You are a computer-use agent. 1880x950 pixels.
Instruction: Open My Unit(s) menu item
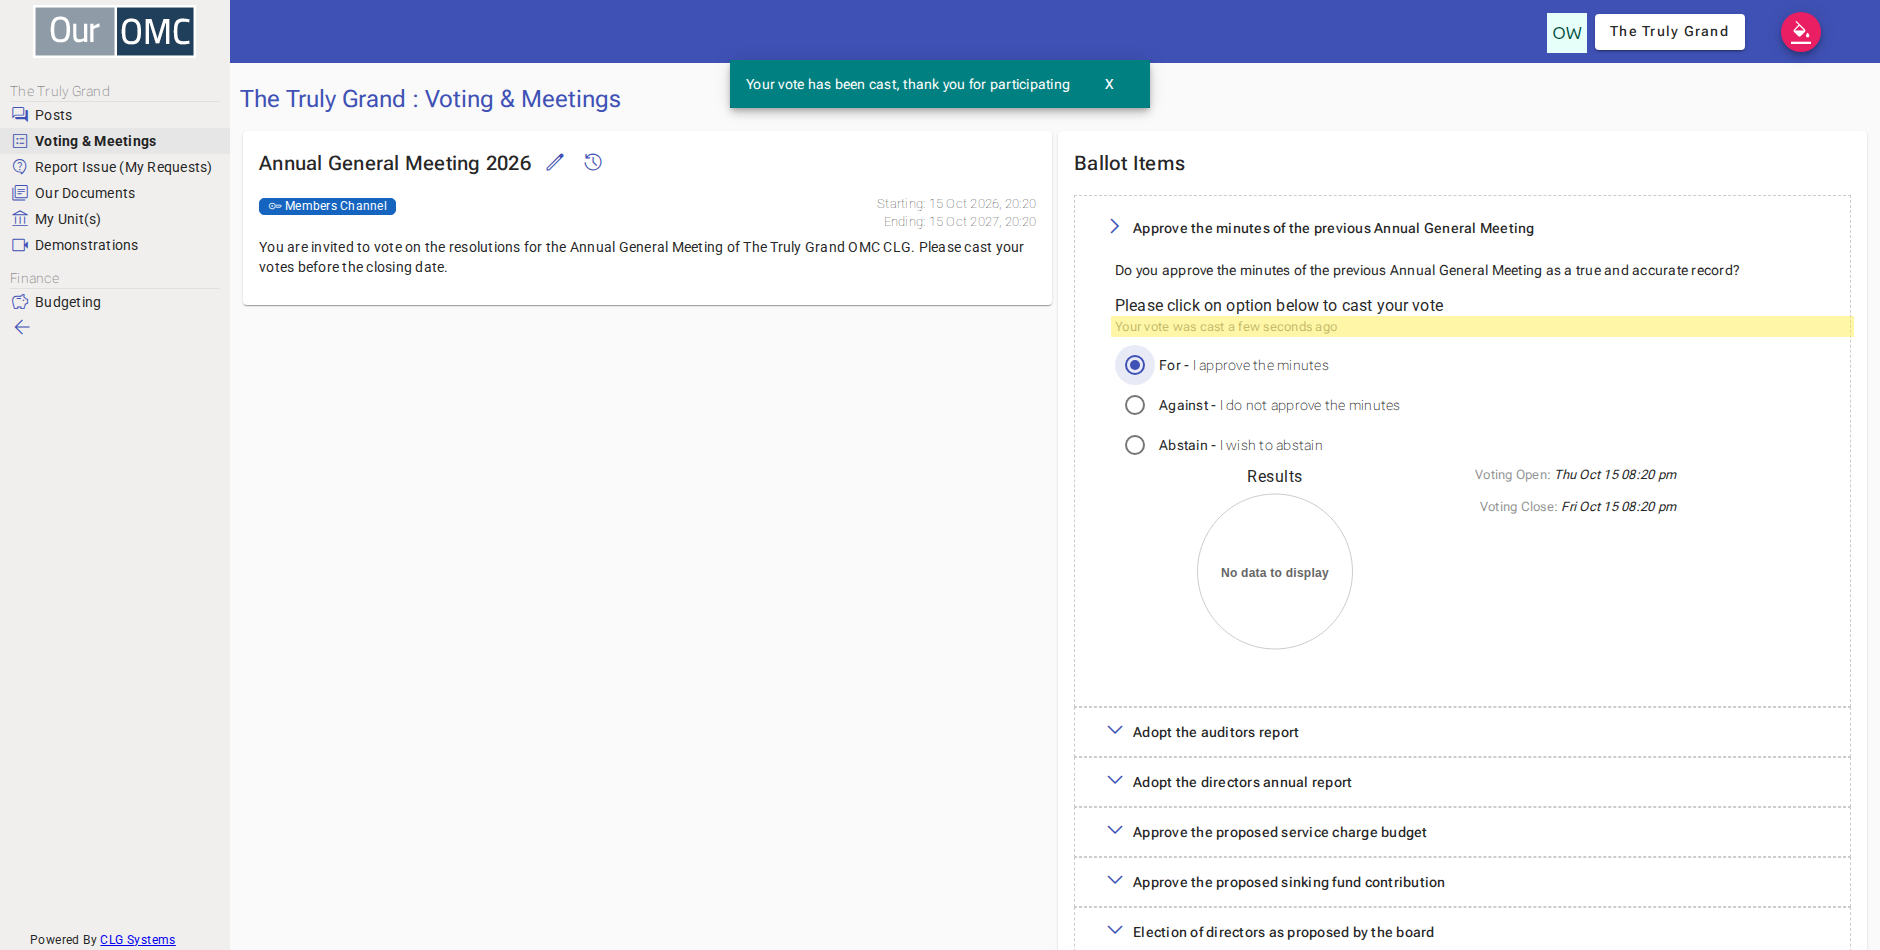tap(68, 219)
